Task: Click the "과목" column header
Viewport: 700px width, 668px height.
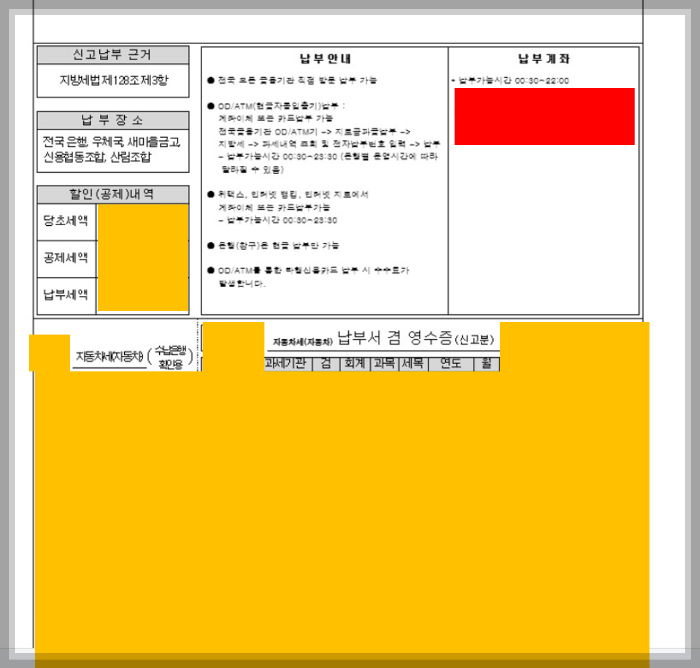Action: pos(384,364)
